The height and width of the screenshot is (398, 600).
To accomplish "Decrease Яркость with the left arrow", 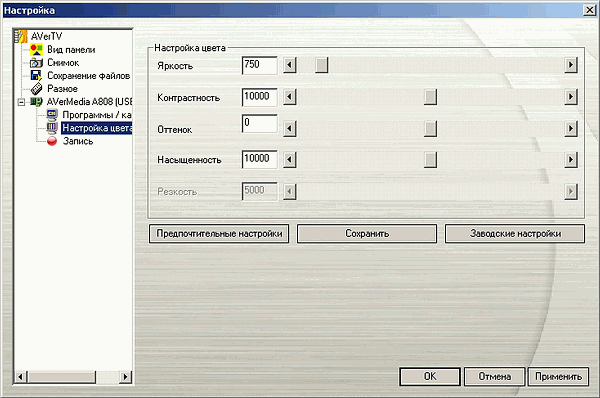I will coord(290,65).
